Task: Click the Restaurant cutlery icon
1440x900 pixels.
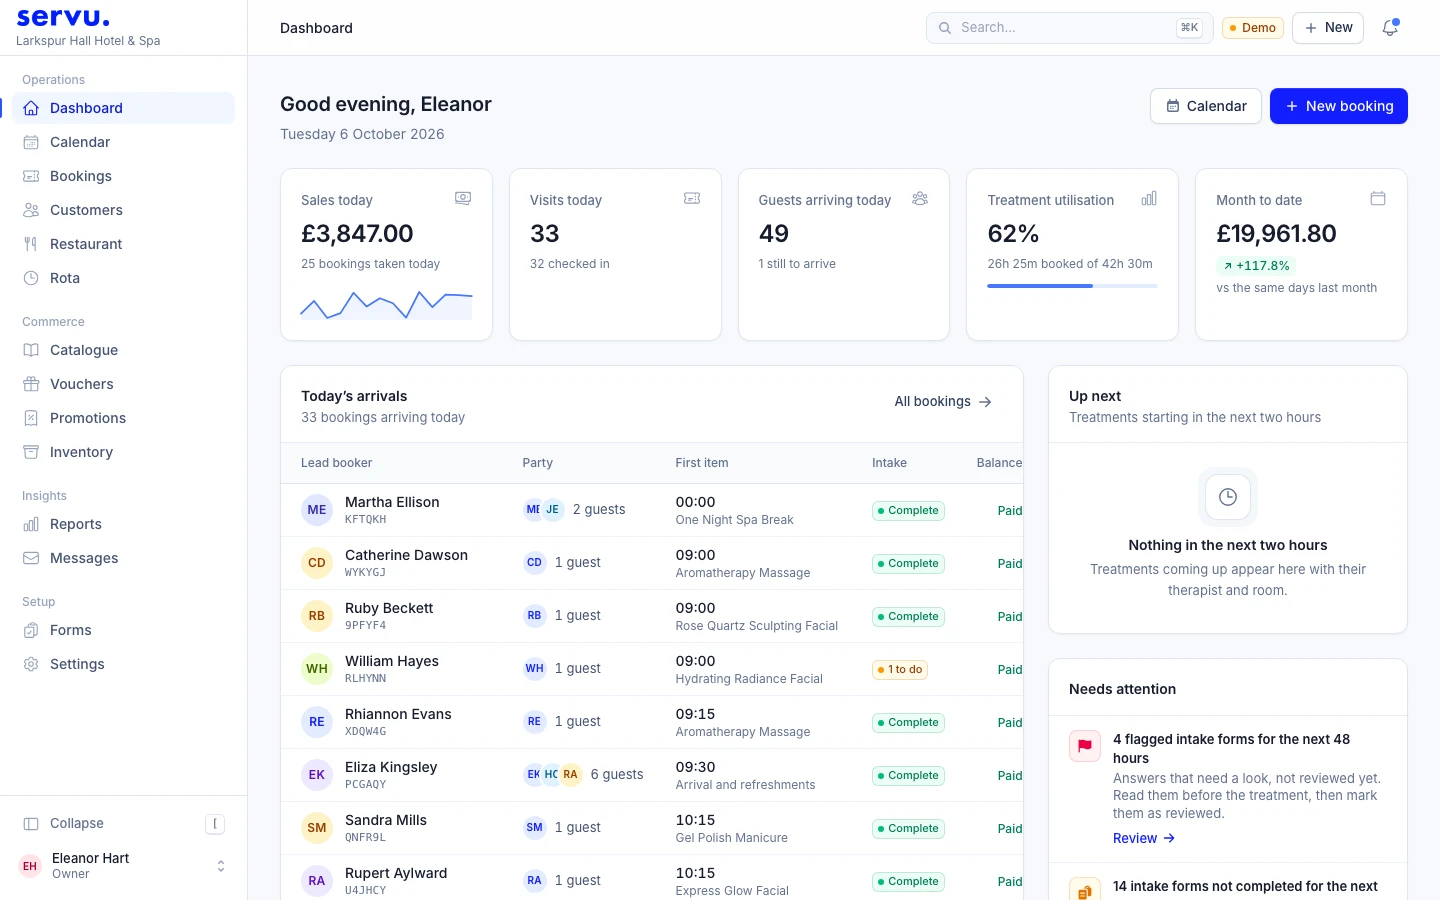Action: click(31, 244)
